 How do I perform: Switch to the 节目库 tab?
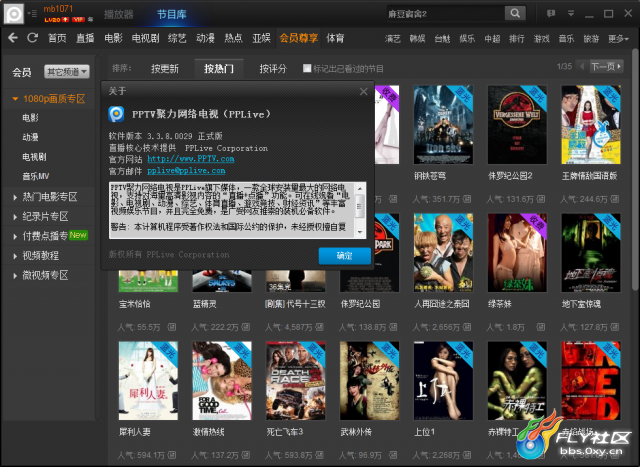[171, 14]
